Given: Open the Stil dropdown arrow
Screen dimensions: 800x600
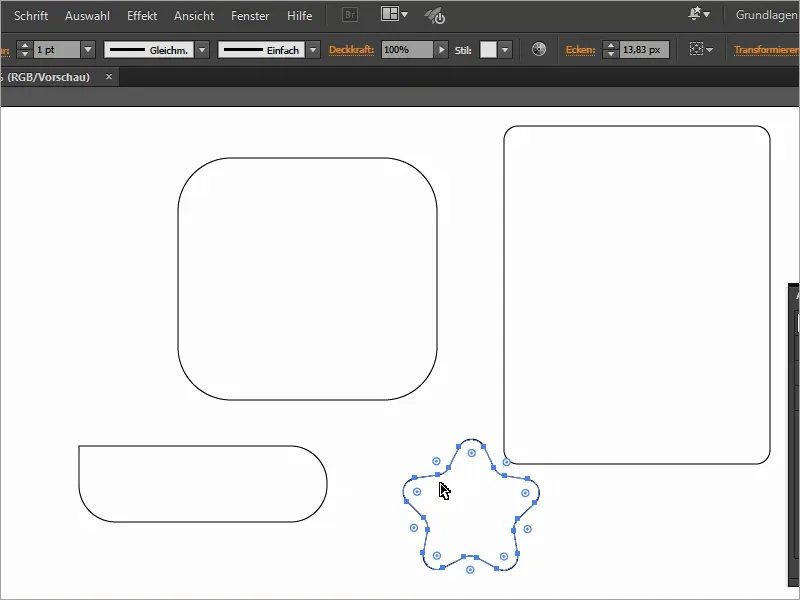Looking at the screenshot, I should (506, 48).
